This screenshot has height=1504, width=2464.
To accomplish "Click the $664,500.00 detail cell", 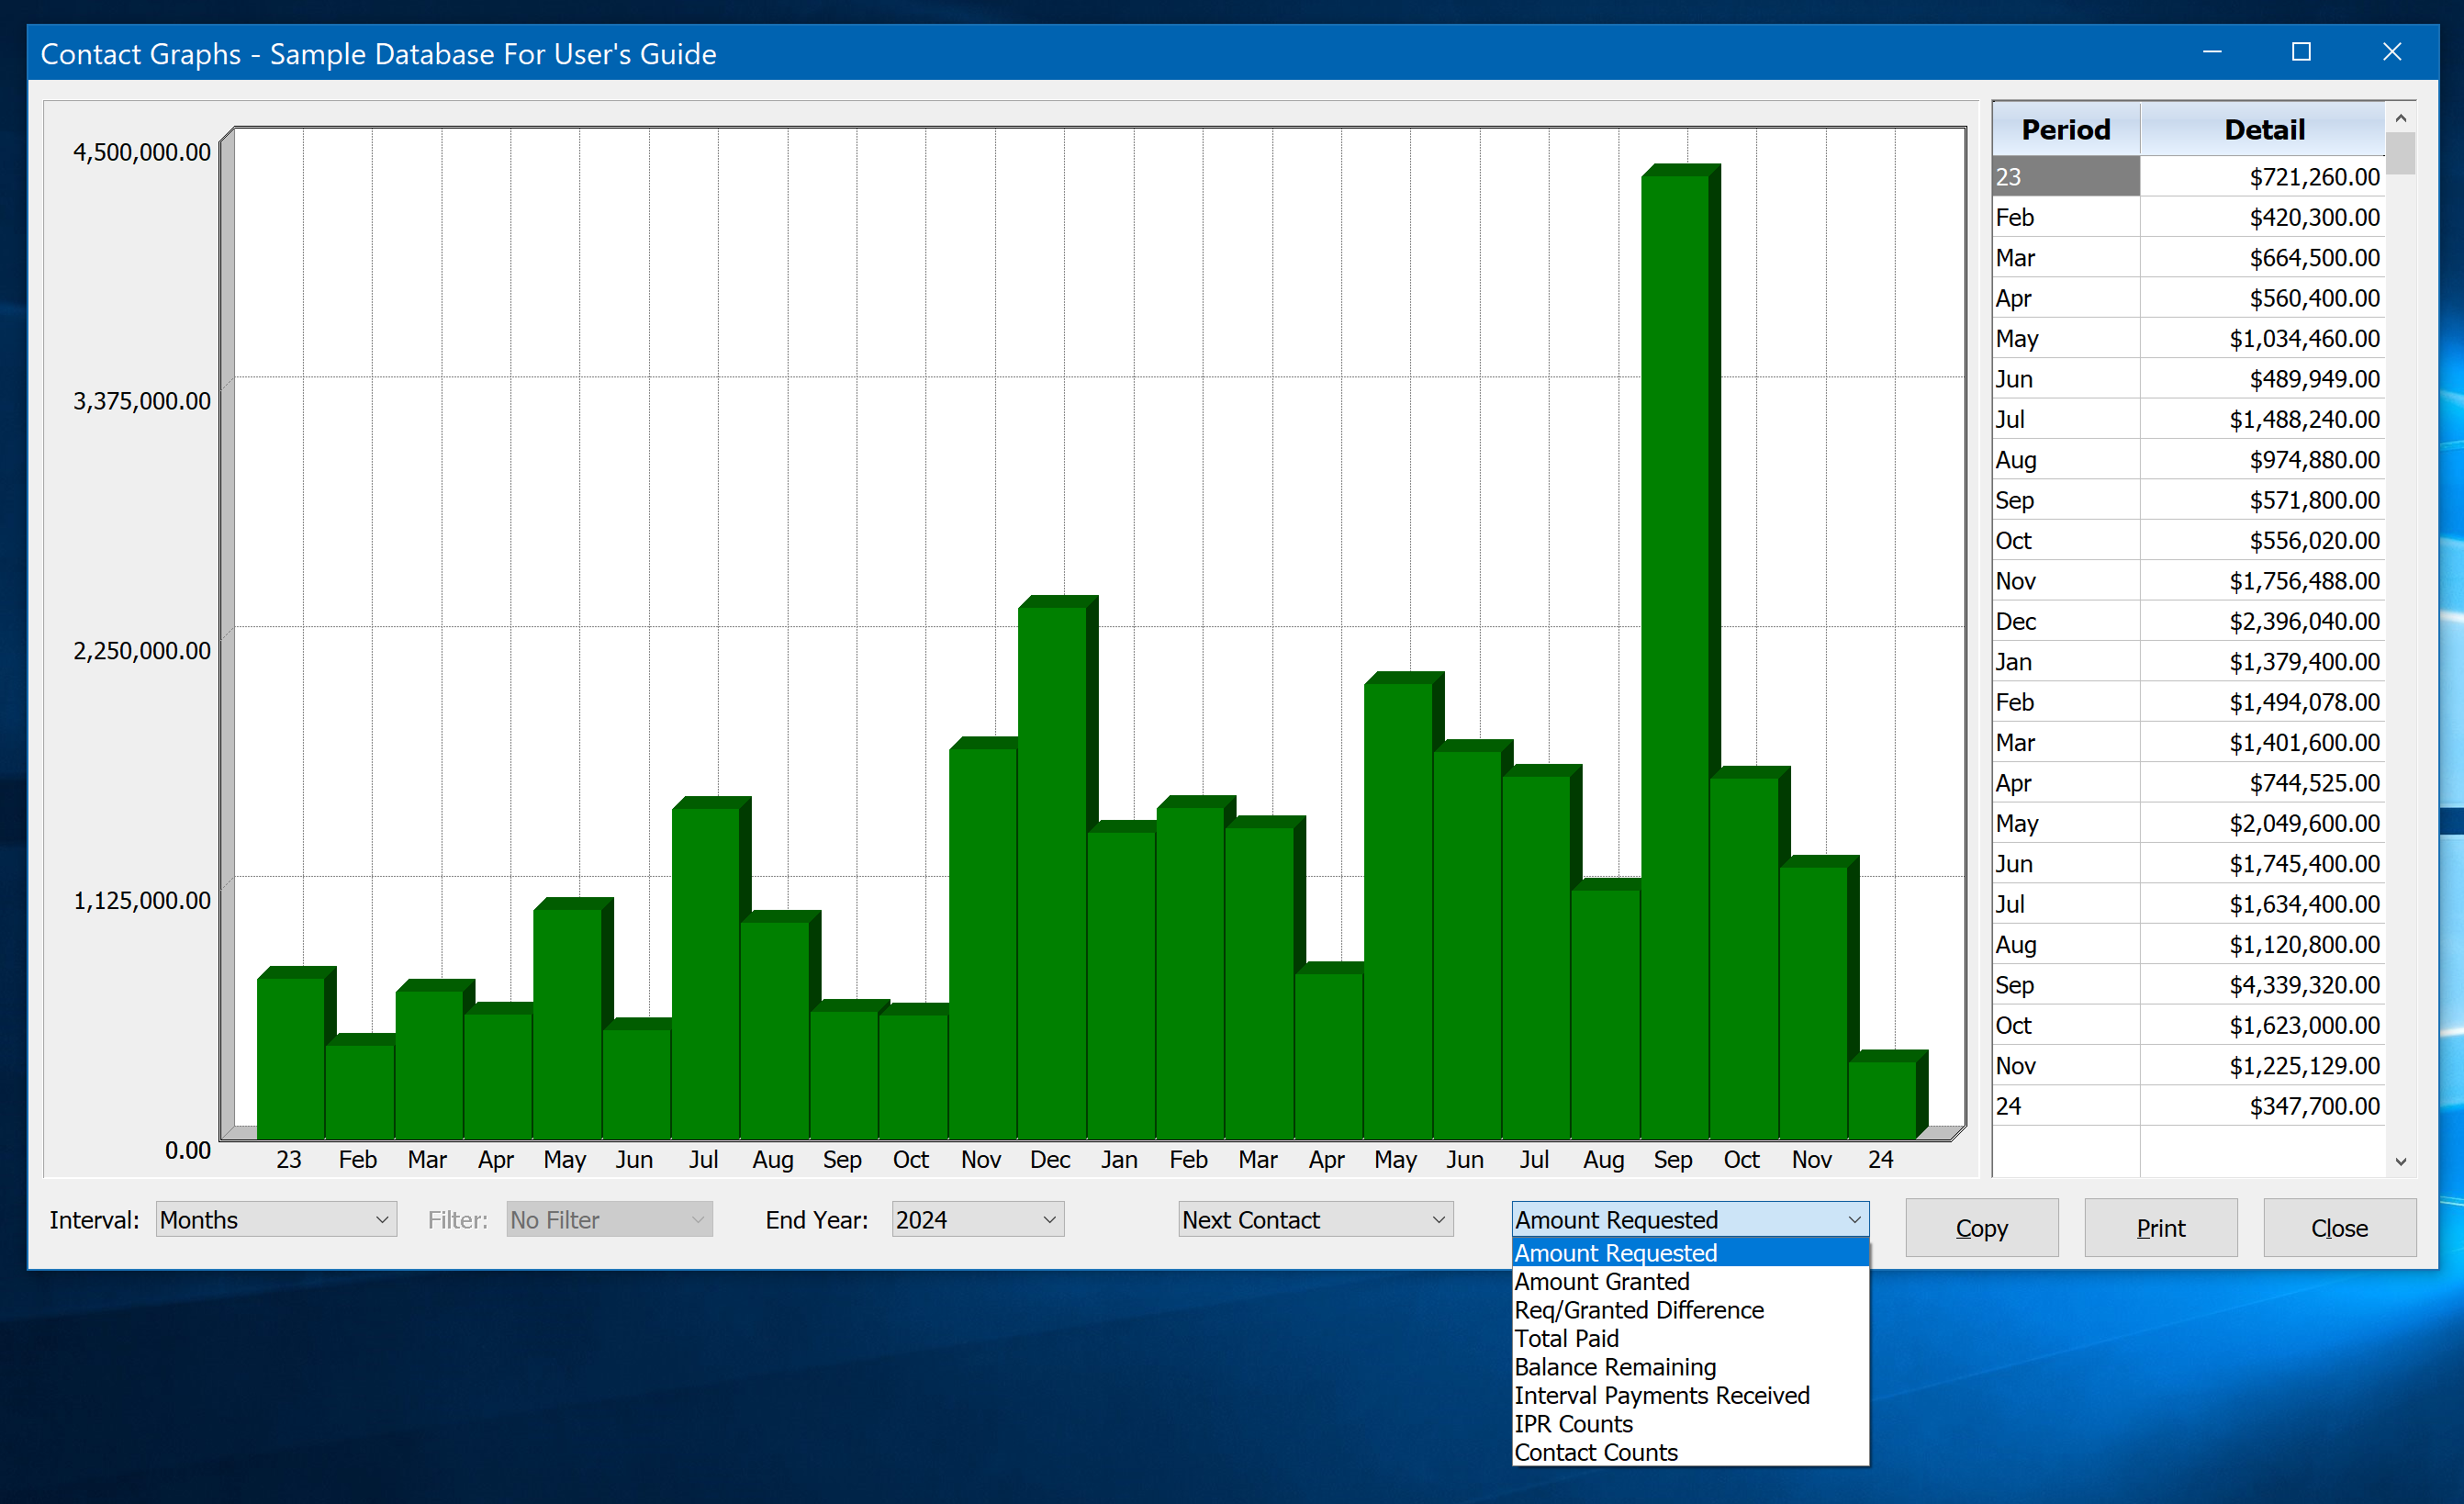I will click(2263, 258).
